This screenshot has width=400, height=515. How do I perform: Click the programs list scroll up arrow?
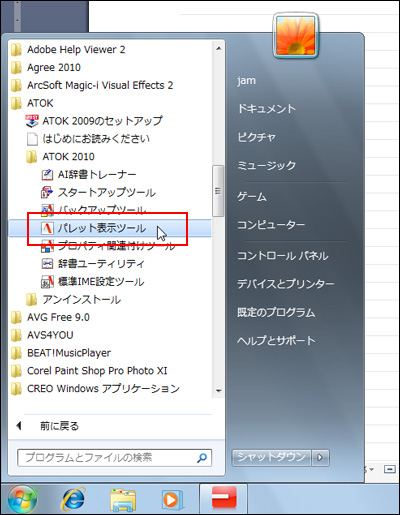click(219, 49)
